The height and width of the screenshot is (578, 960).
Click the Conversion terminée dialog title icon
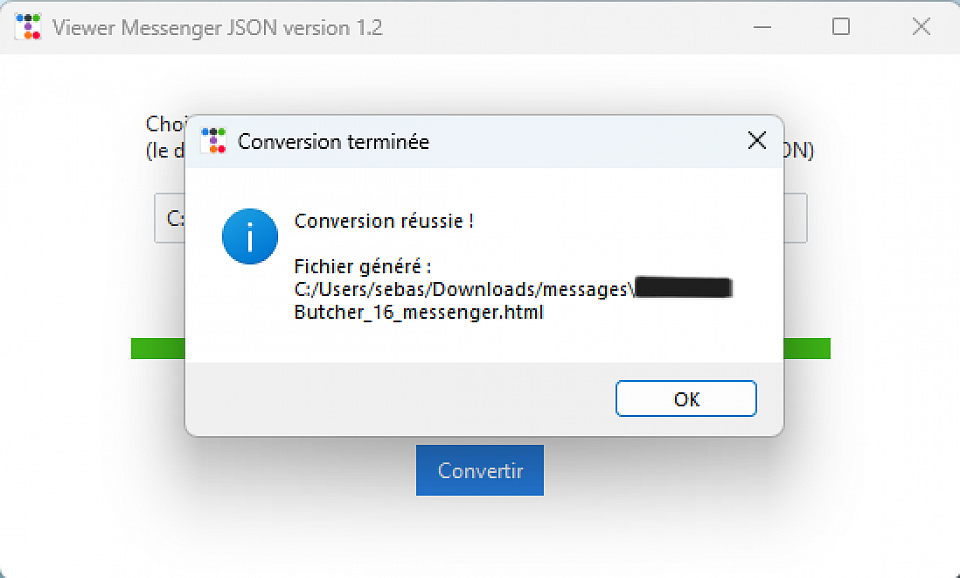click(213, 141)
